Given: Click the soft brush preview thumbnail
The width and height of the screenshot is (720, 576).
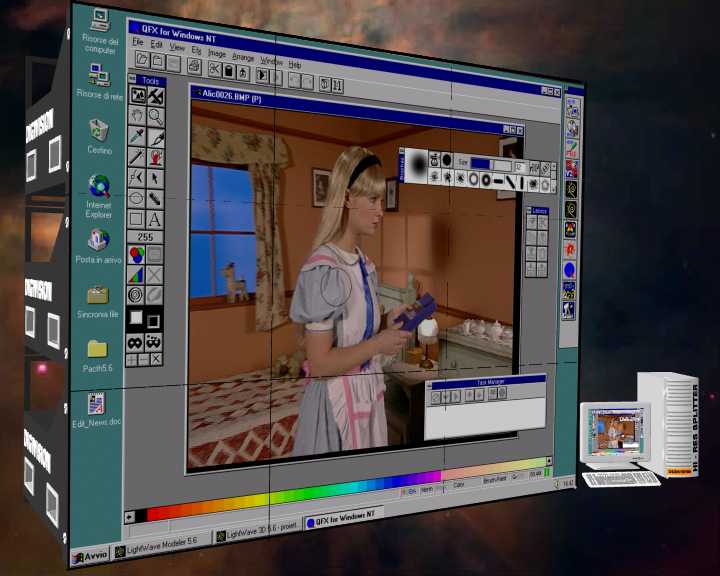Looking at the screenshot, I should click(418, 164).
